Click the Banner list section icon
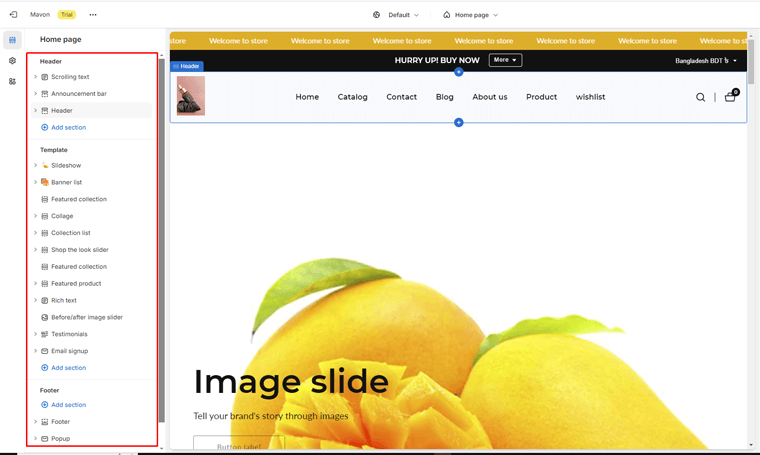Image resolution: width=760 pixels, height=455 pixels. pos(45,182)
